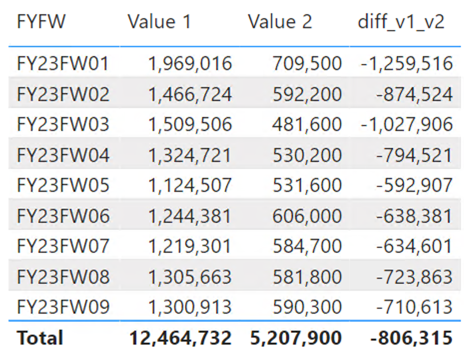Screen dimensions: 470x360
Task: Click the Value 2 total 5,207,900
Action: click(x=296, y=338)
